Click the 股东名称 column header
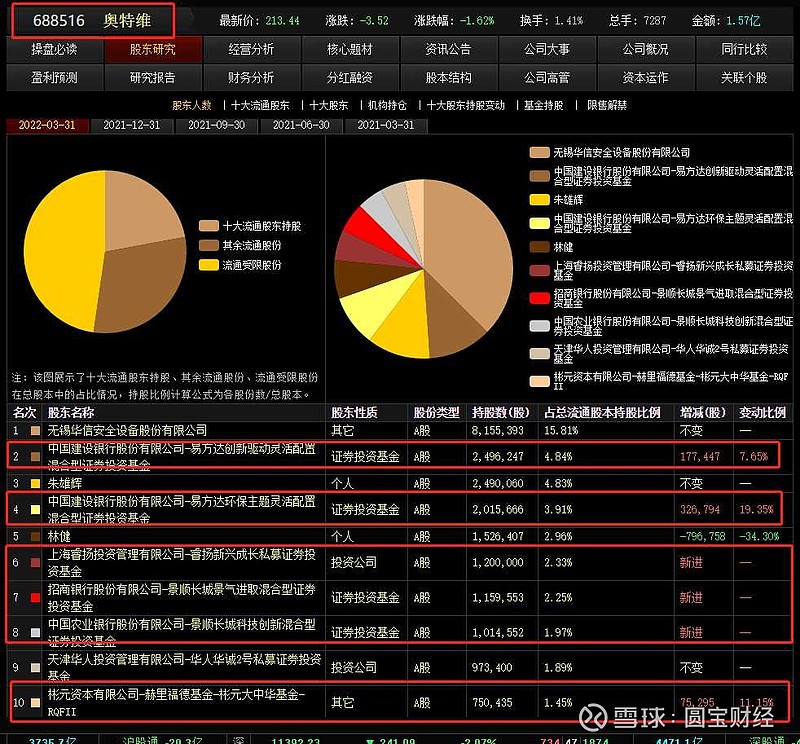The width and height of the screenshot is (800, 744). point(71,412)
